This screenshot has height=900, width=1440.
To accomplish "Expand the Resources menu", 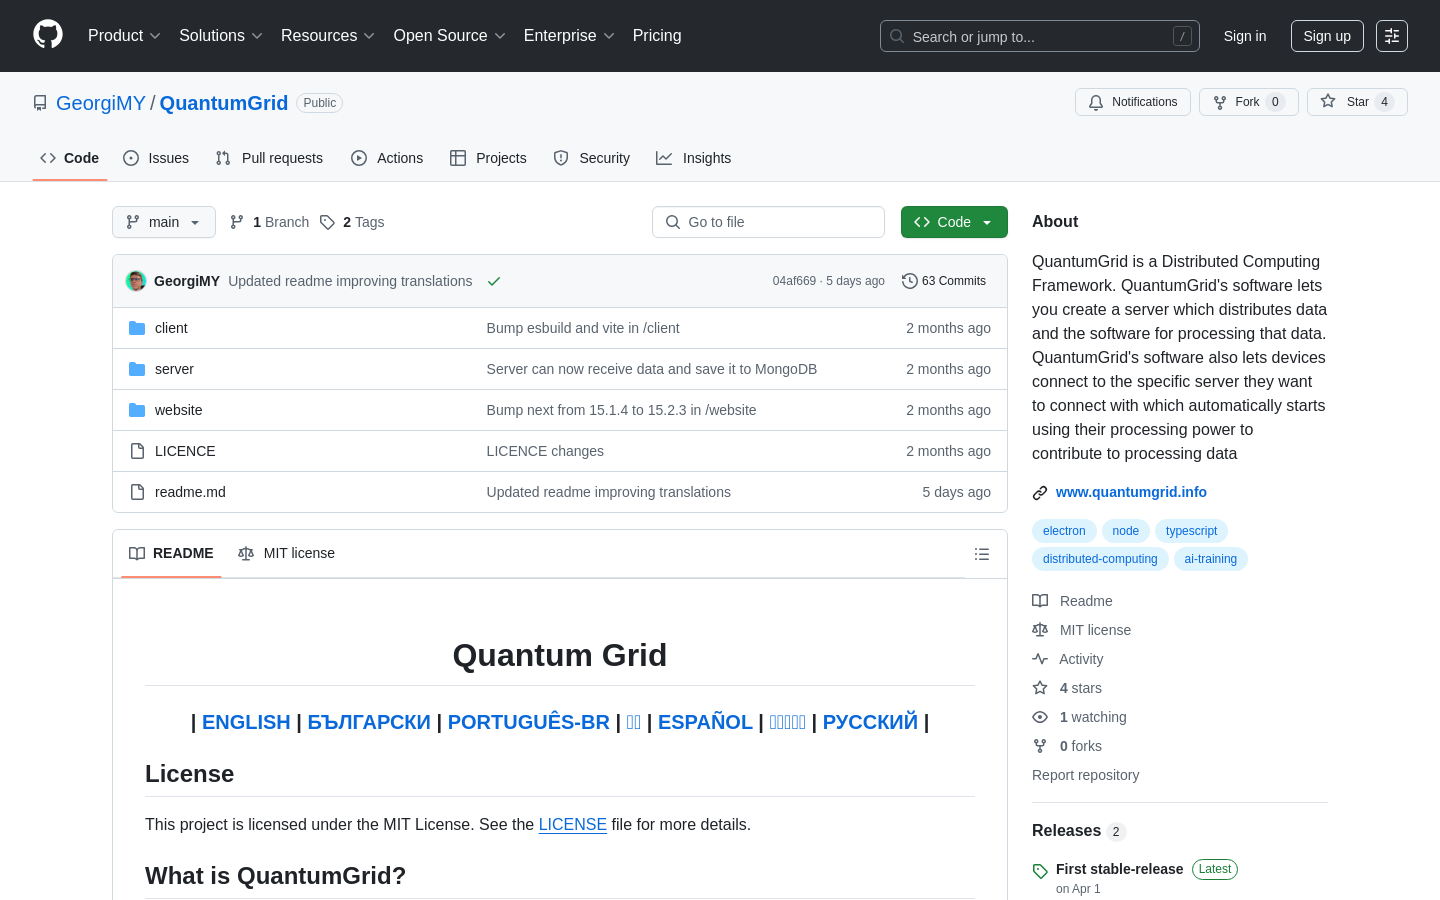I will click(x=328, y=36).
